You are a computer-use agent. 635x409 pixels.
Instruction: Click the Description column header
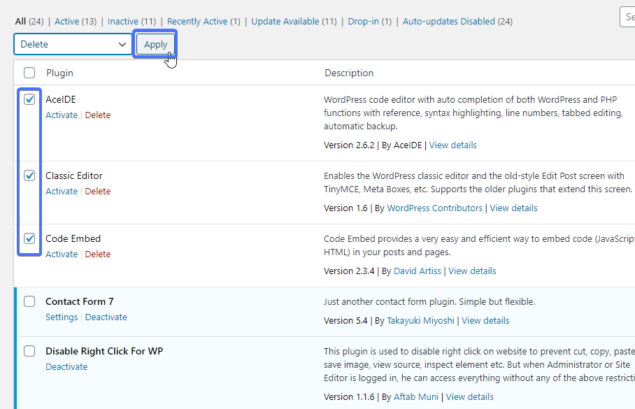pyautogui.click(x=349, y=73)
